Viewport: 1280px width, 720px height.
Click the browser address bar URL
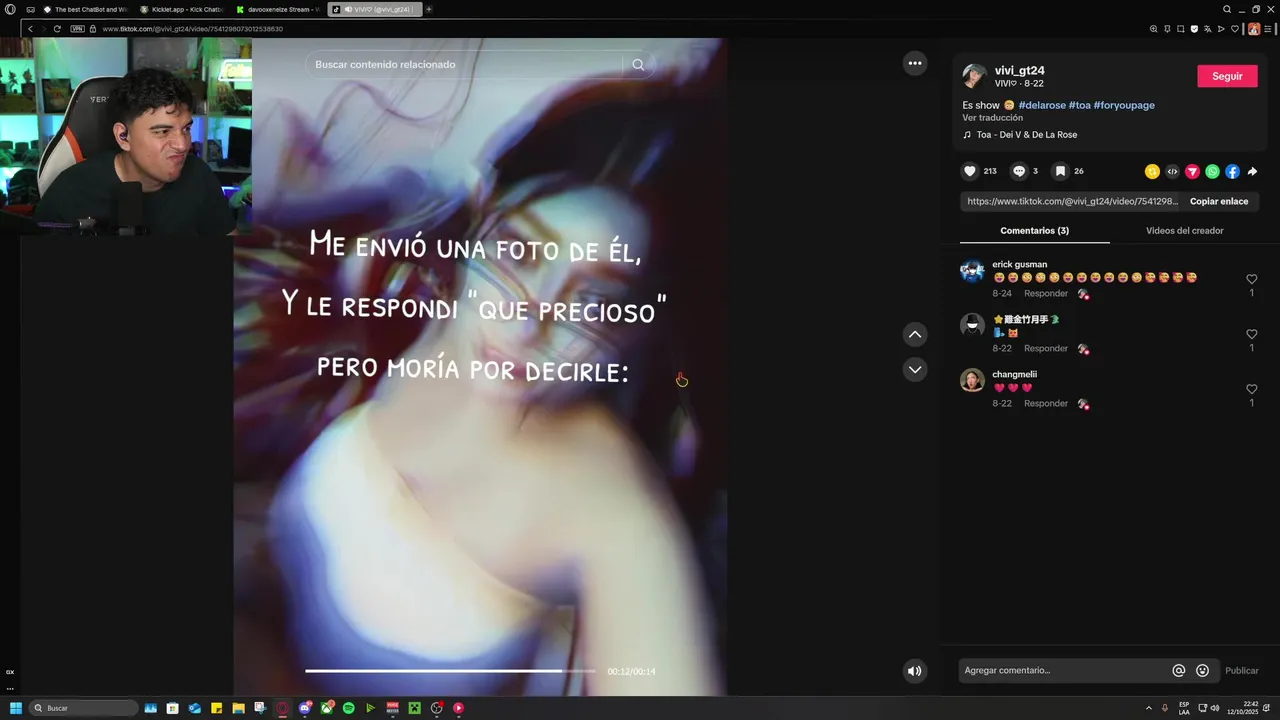[x=192, y=29]
